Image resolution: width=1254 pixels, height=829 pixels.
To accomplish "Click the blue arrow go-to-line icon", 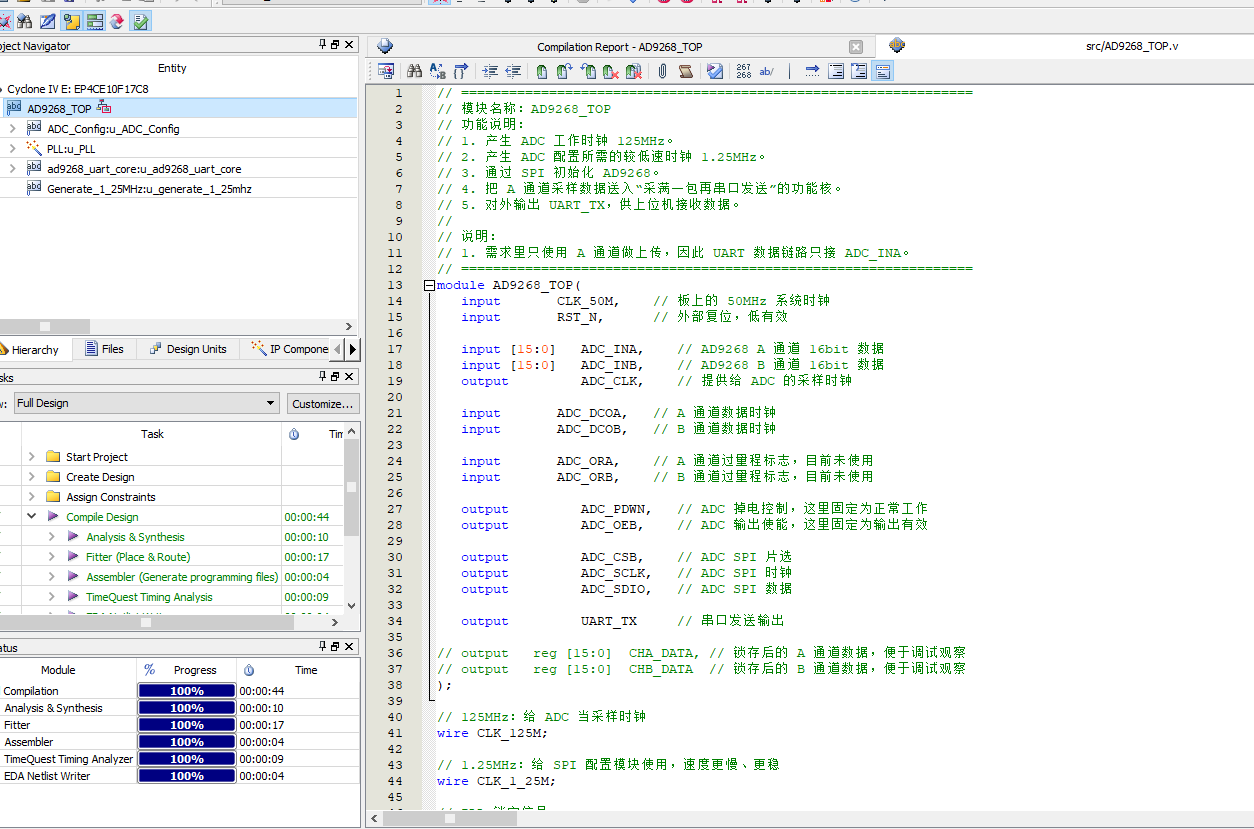I will (x=812, y=71).
